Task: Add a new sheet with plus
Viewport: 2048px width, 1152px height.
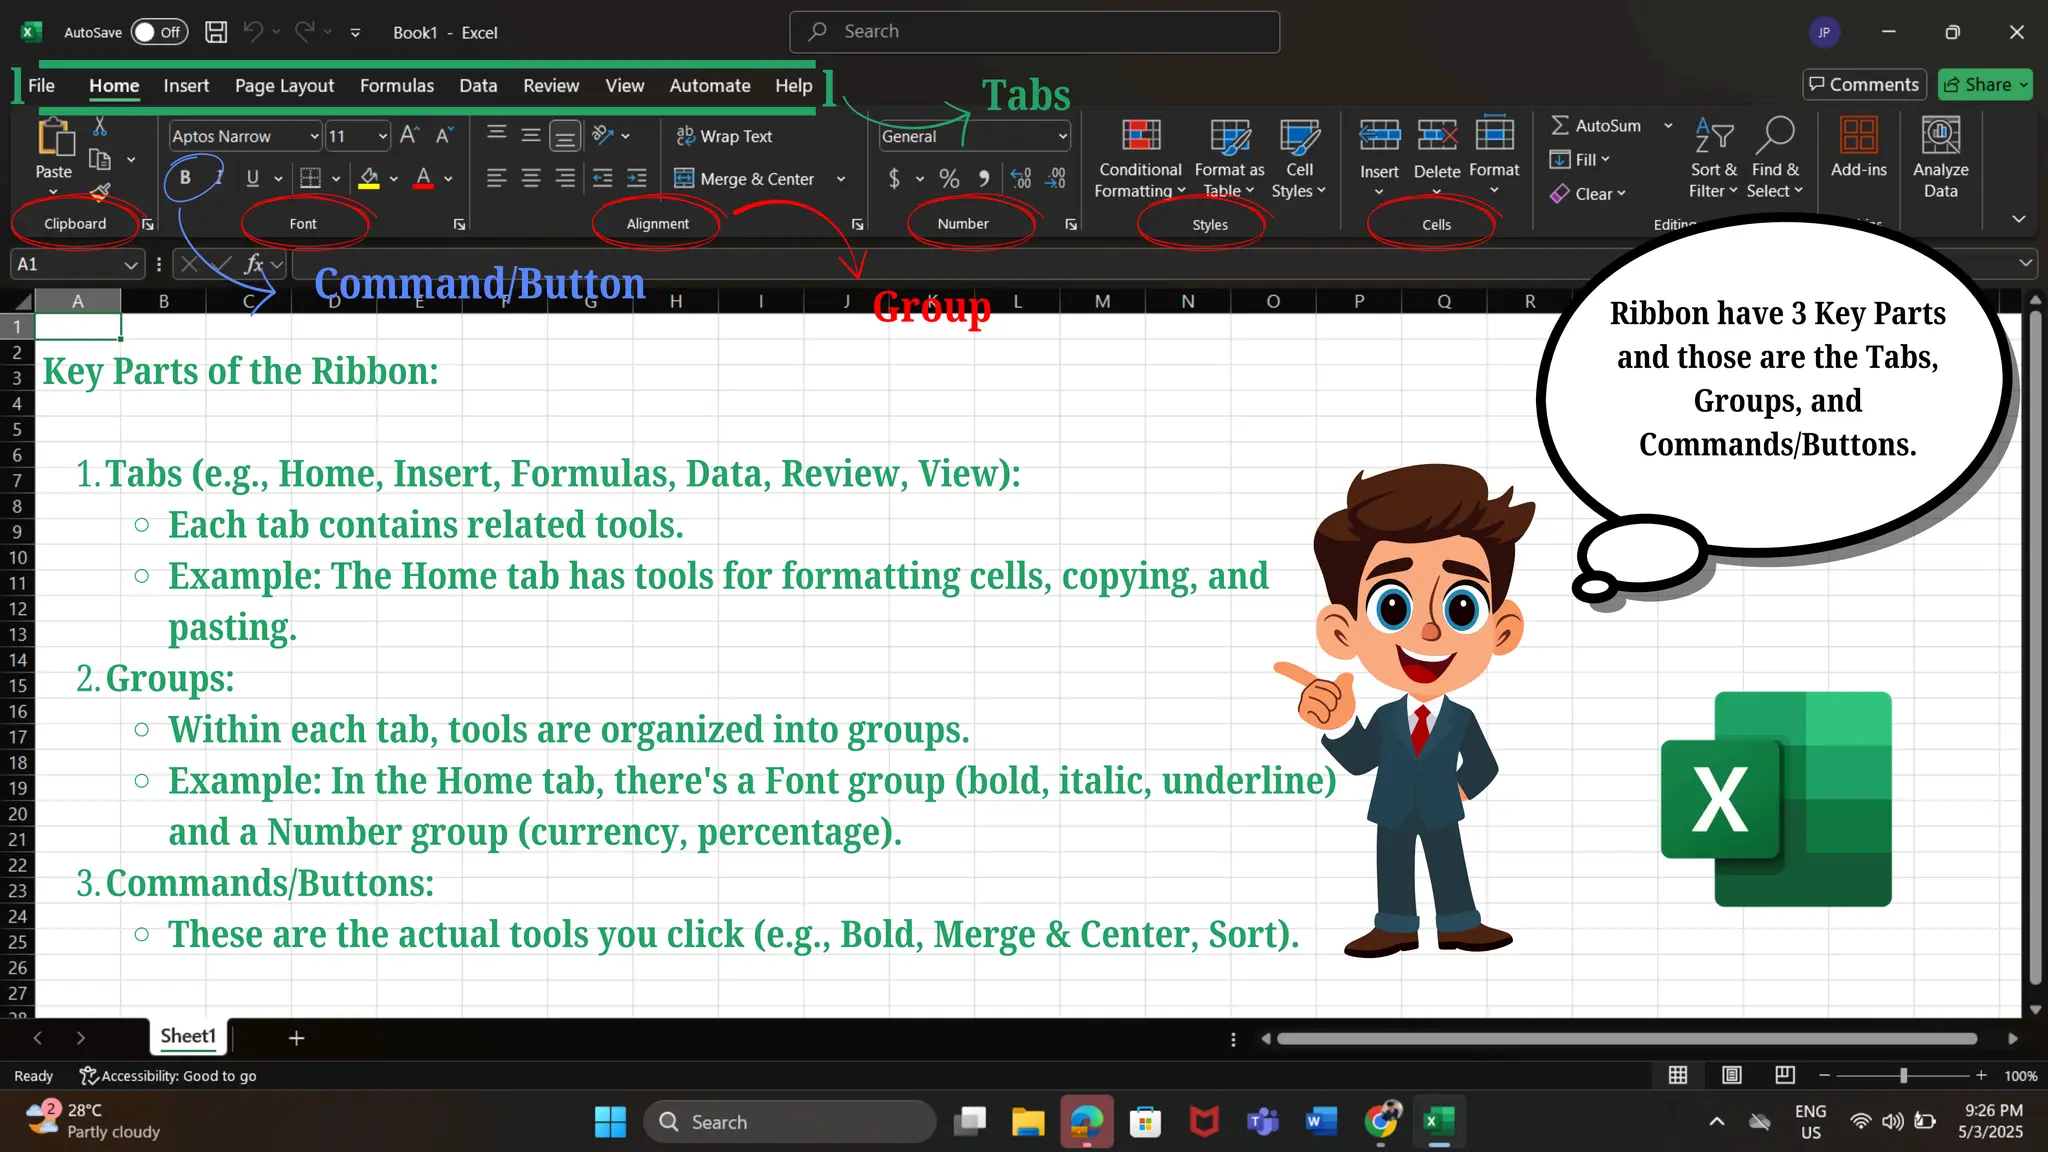Action: [296, 1038]
